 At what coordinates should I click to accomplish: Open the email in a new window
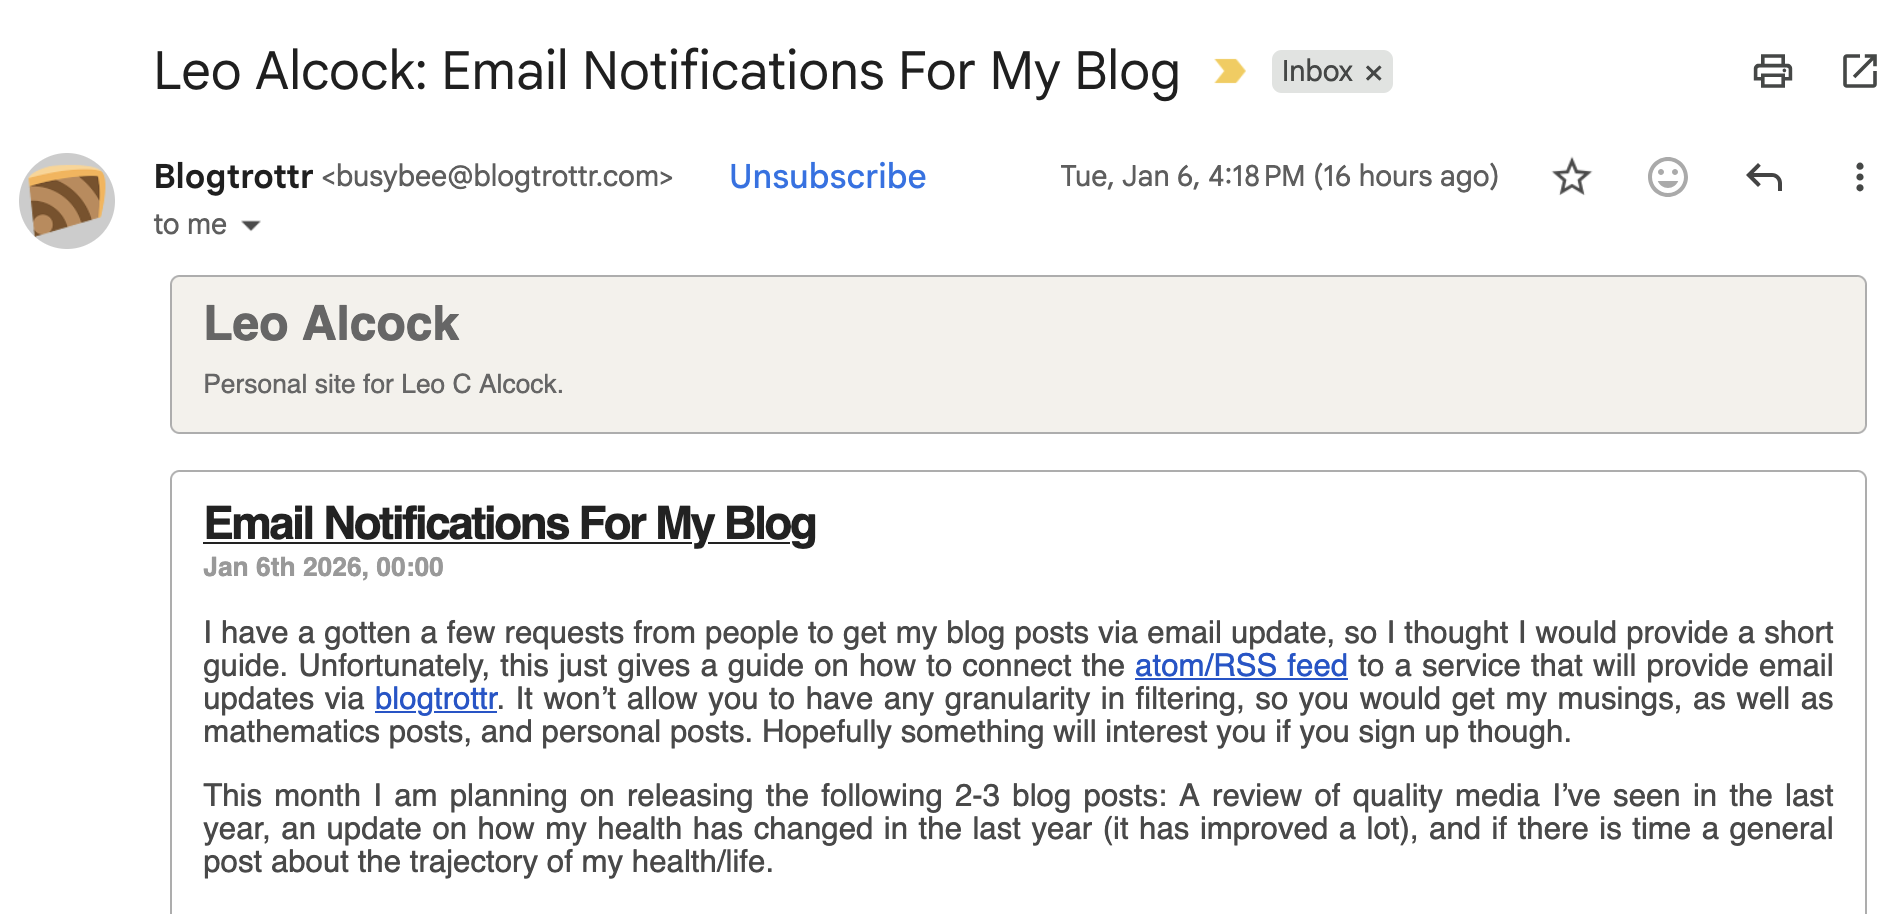point(1859,71)
